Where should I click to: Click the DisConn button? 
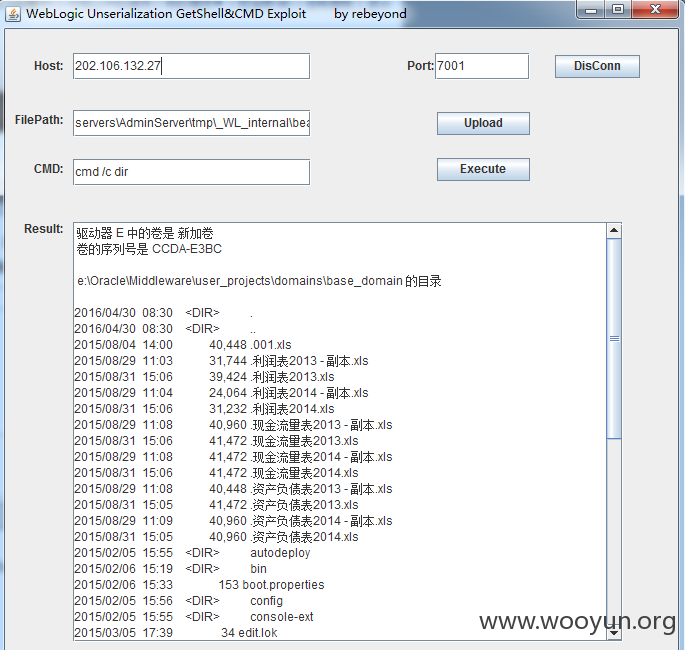point(597,66)
